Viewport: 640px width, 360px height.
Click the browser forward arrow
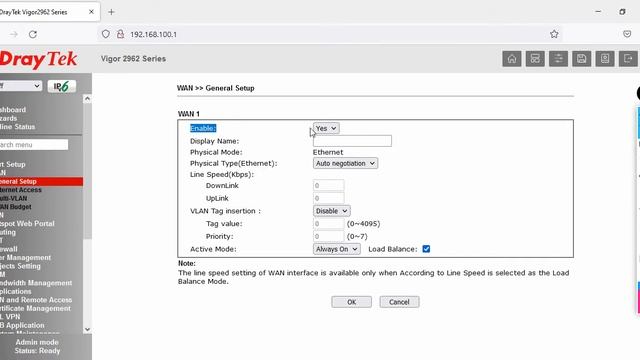click(x=14, y=34)
